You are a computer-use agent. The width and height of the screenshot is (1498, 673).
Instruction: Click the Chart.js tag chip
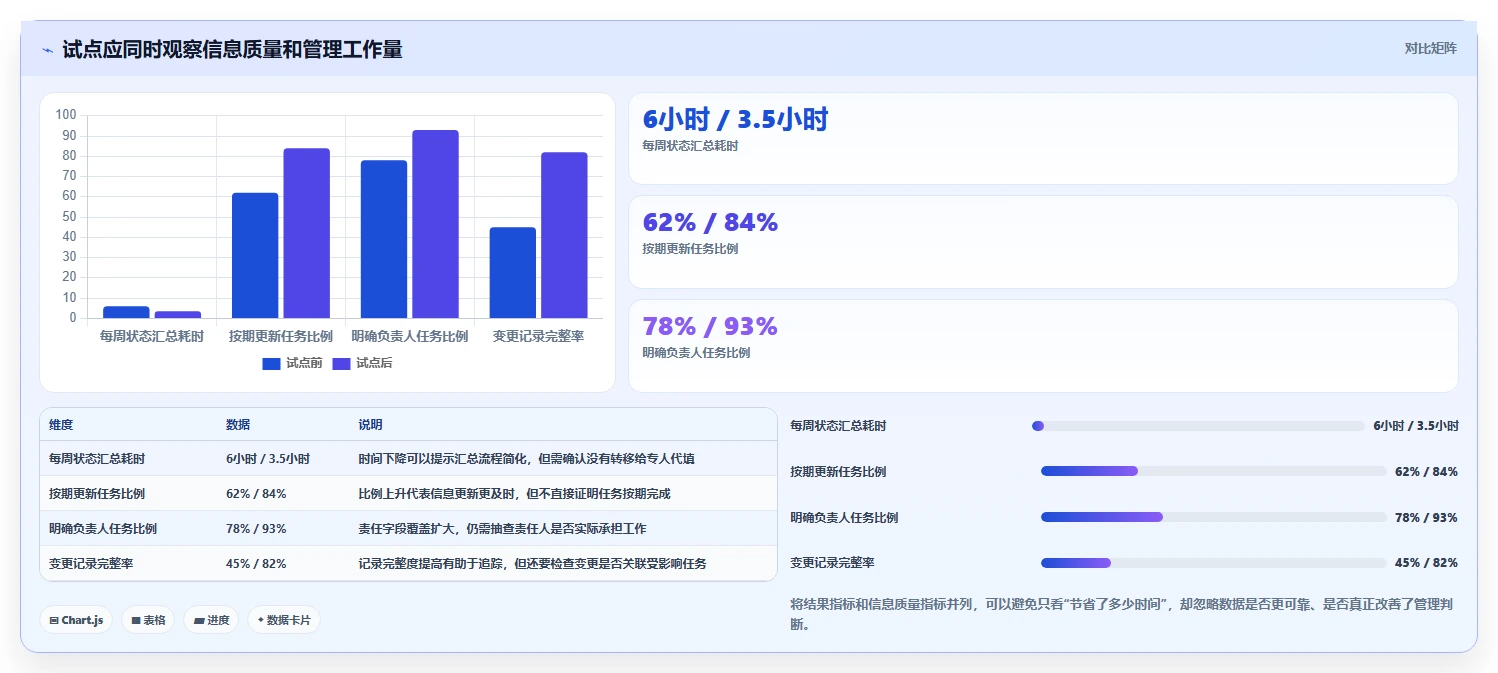(x=76, y=620)
